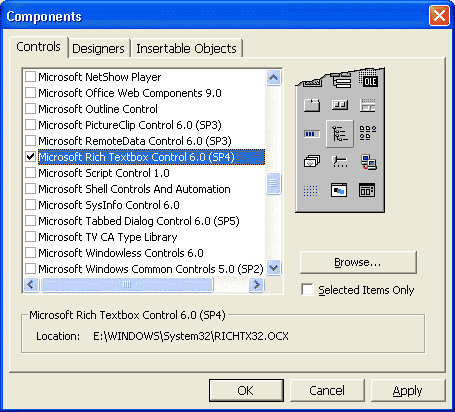The height and width of the screenshot is (412, 455).
Task: Open the Insertable Objects tab
Action: click(x=186, y=49)
